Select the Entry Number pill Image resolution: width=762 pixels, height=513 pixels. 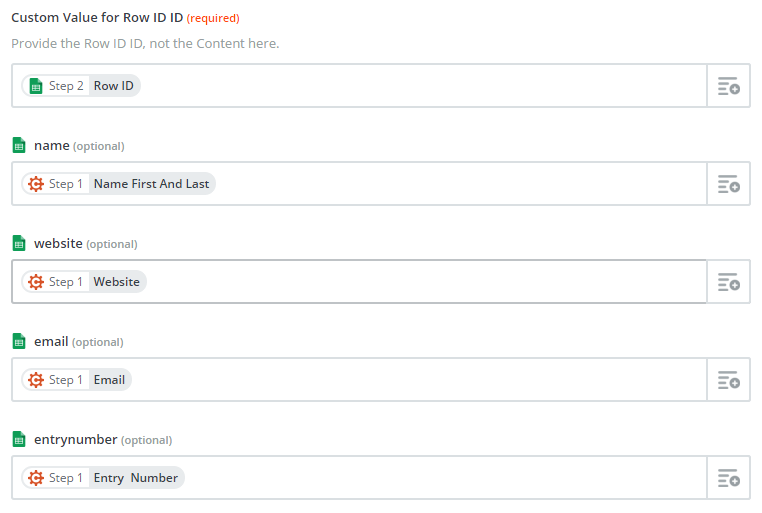click(103, 478)
